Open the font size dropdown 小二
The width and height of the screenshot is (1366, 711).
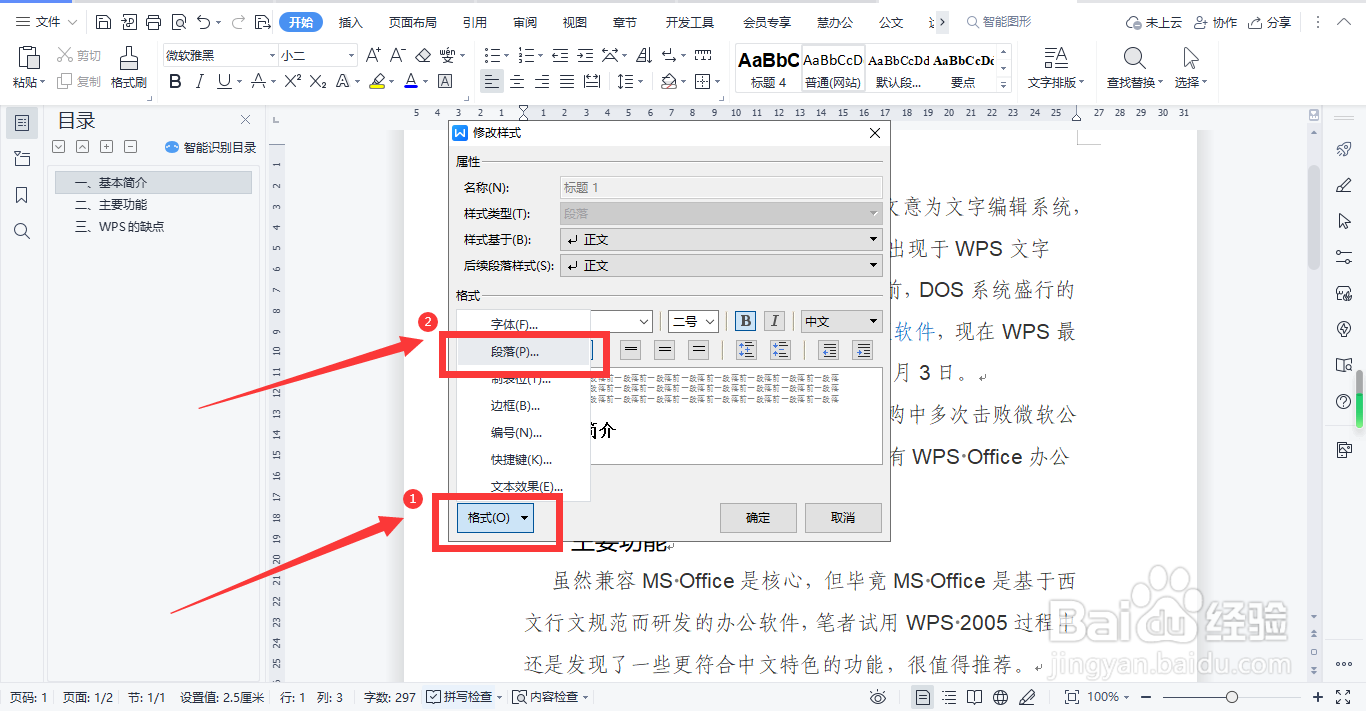(351, 56)
